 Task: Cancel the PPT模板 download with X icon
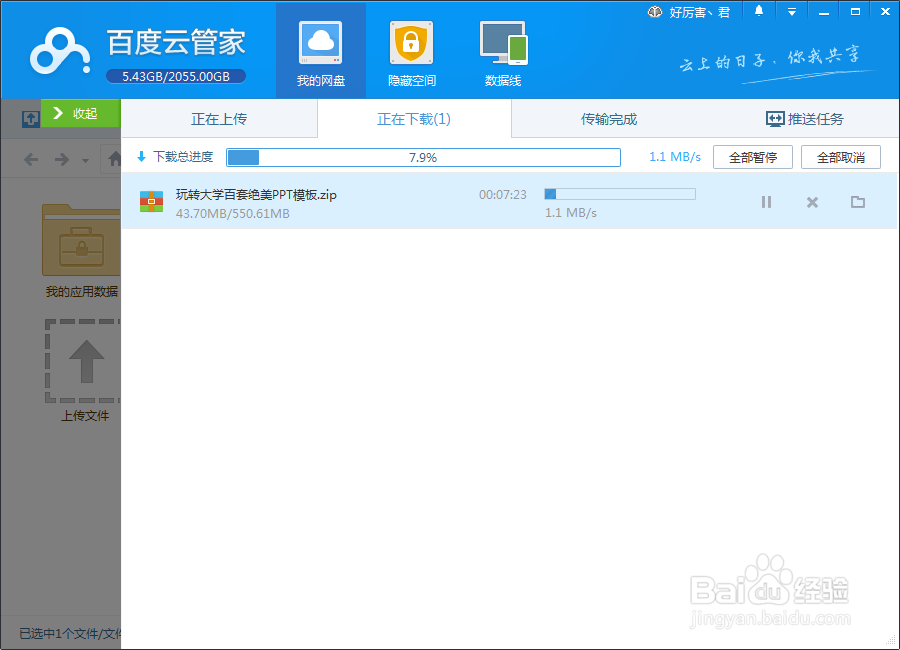point(811,202)
